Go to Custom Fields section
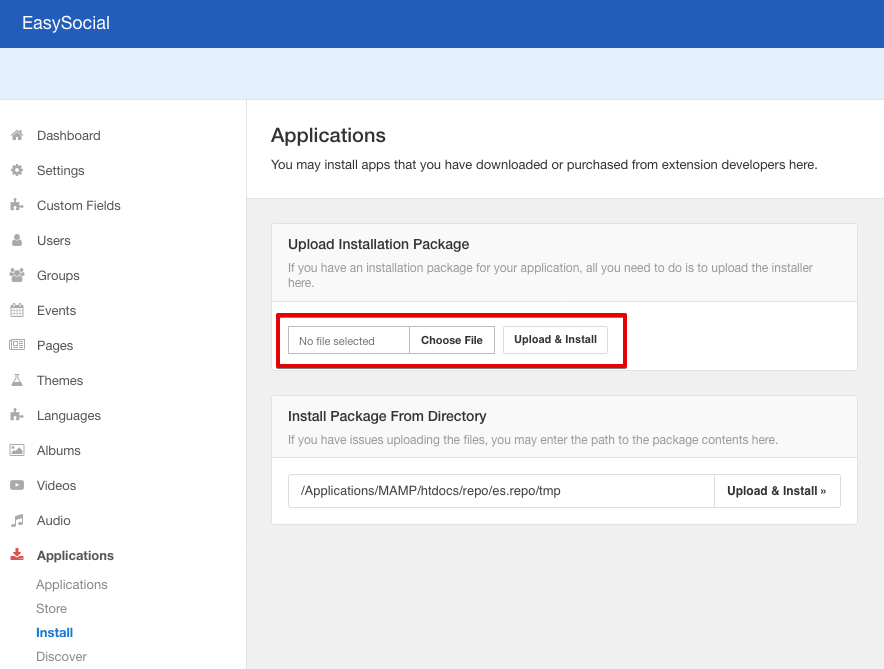The width and height of the screenshot is (884, 669). (x=78, y=205)
